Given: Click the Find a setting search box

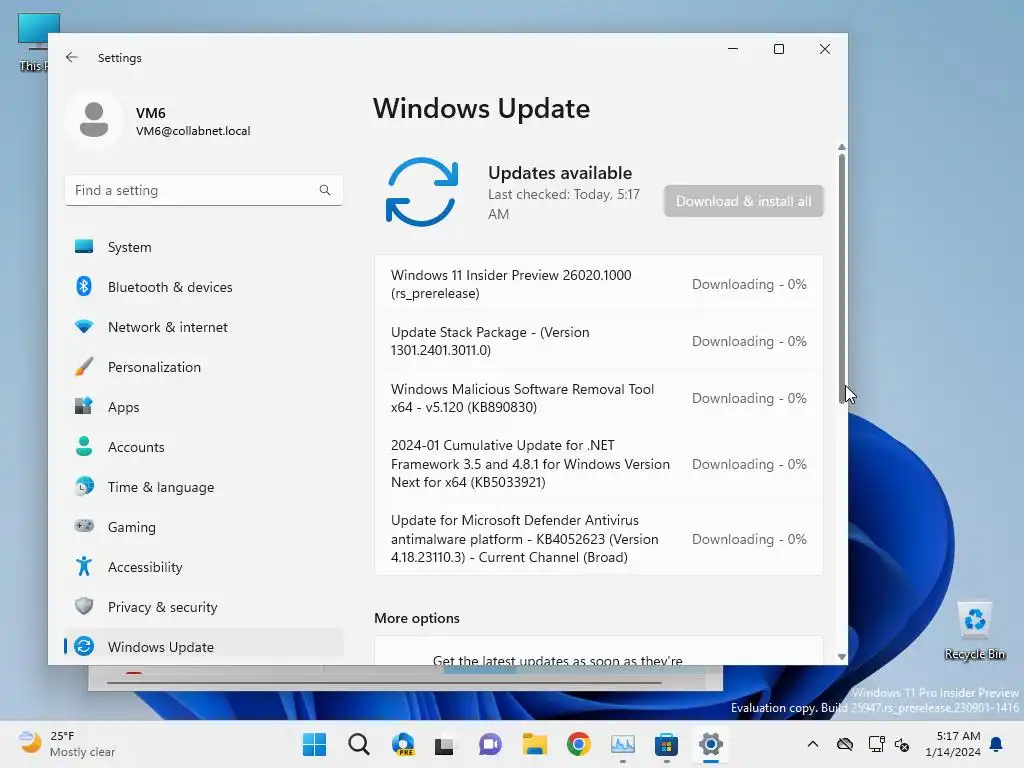Looking at the screenshot, I should tap(204, 190).
